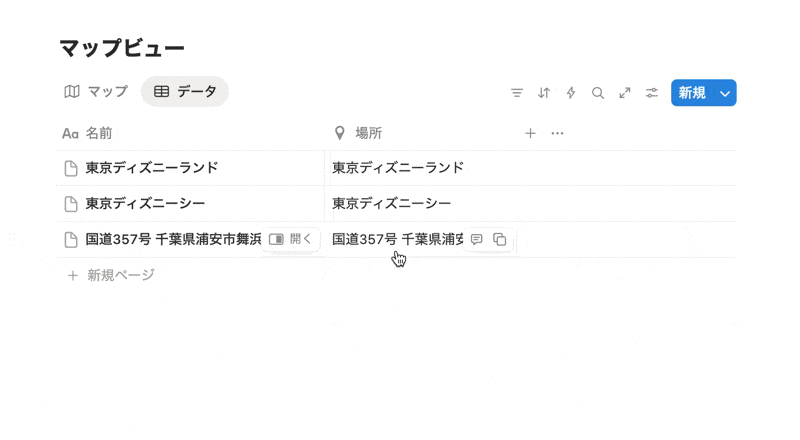Copy the 国道357号 location cell value
The image size is (800, 440).
tap(500, 240)
